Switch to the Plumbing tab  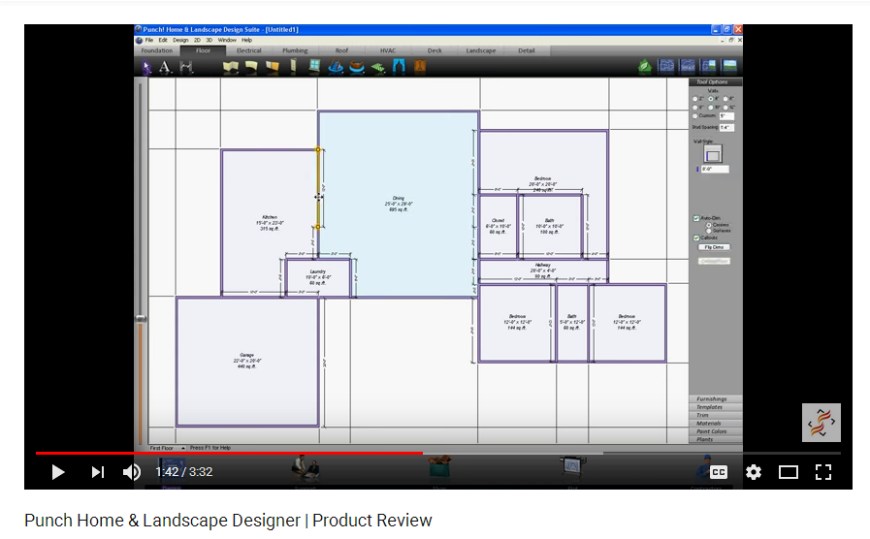[295, 51]
